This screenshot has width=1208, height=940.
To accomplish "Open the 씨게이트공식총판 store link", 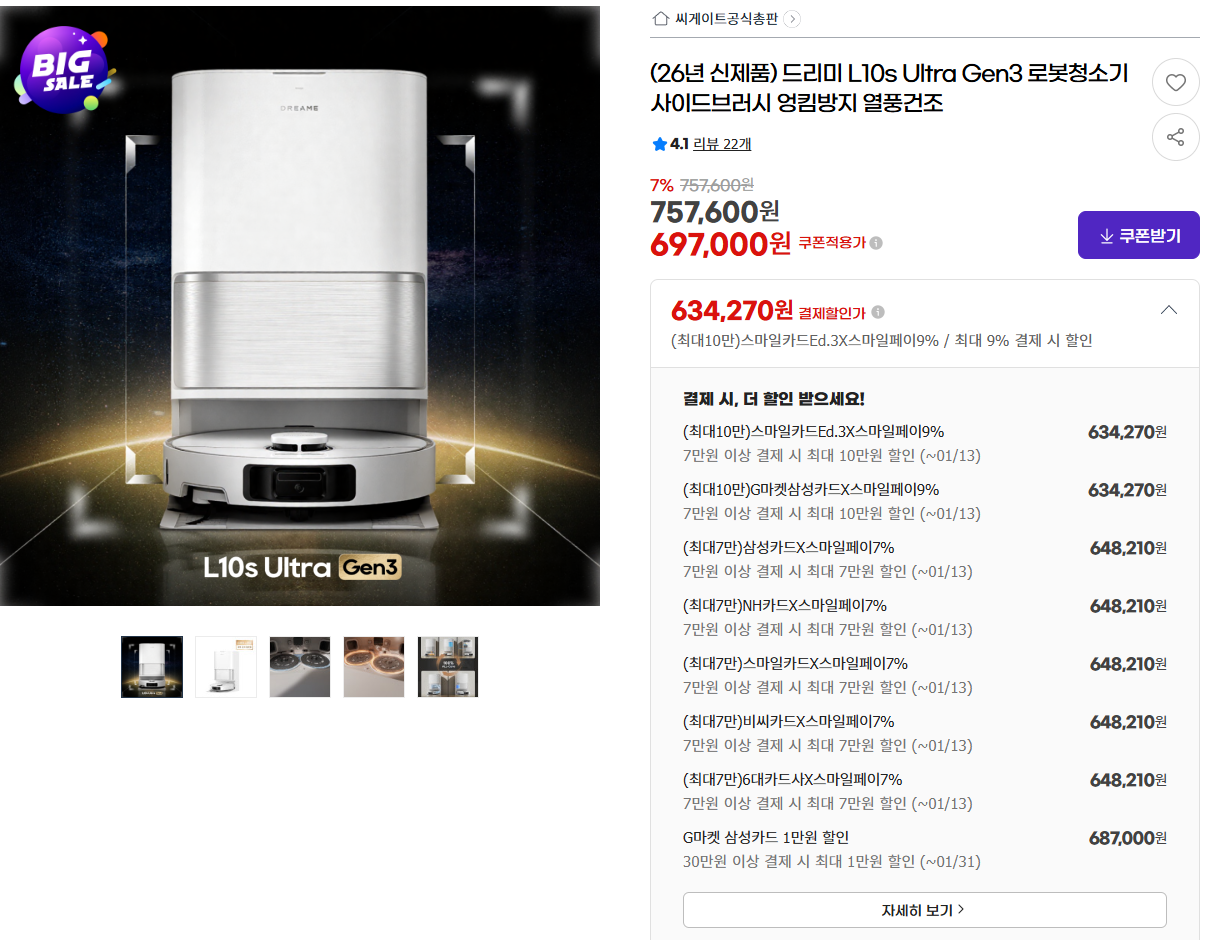I will tap(726, 18).
